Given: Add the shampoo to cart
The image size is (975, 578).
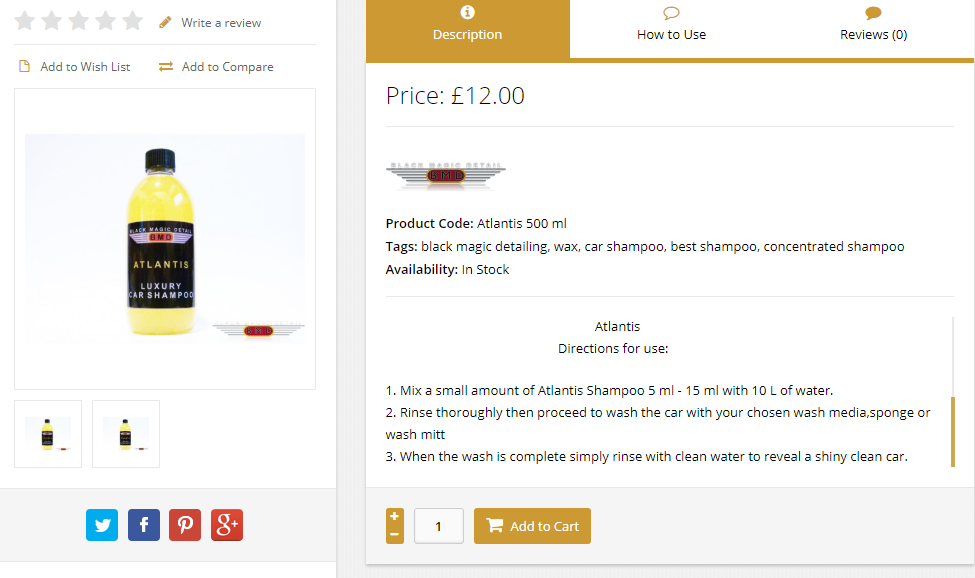Looking at the screenshot, I should pyautogui.click(x=532, y=526).
